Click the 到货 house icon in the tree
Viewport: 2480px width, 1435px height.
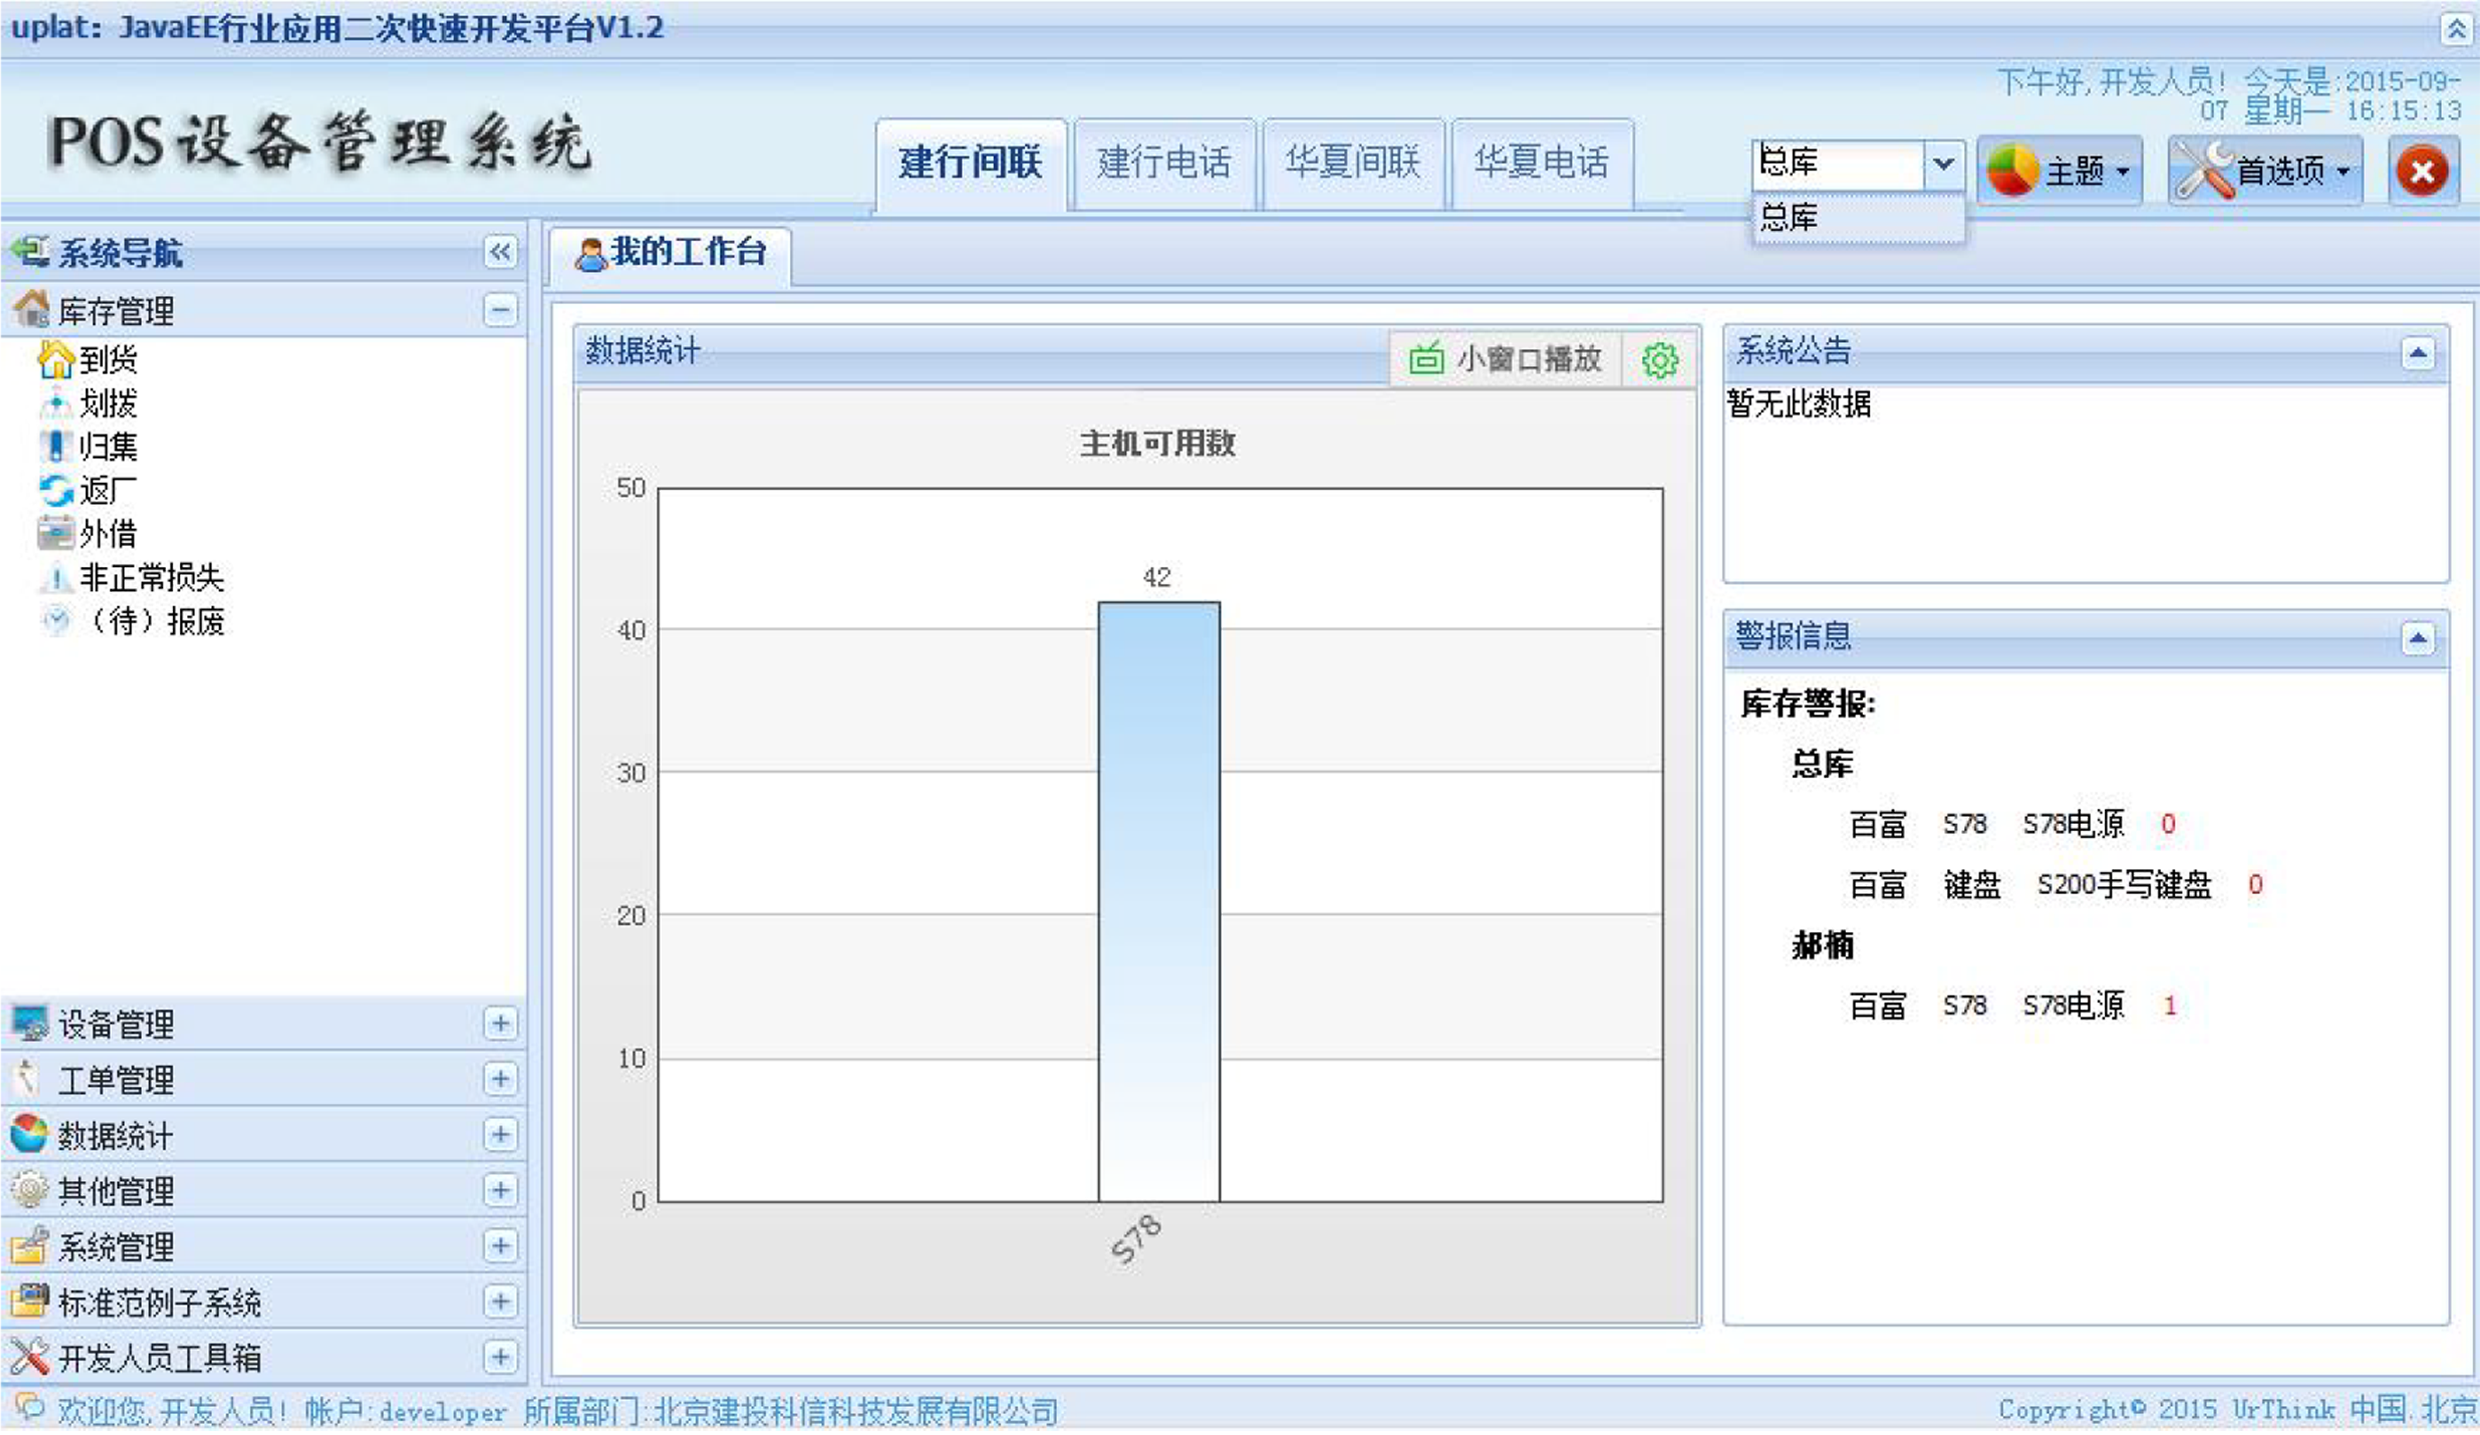(x=56, y=359)
